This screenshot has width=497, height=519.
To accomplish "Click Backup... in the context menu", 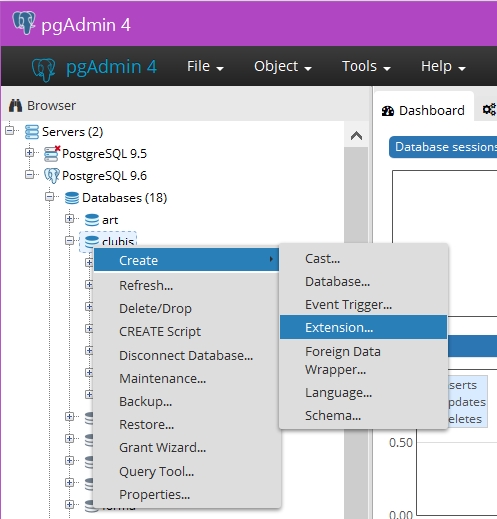I will 145,402.
